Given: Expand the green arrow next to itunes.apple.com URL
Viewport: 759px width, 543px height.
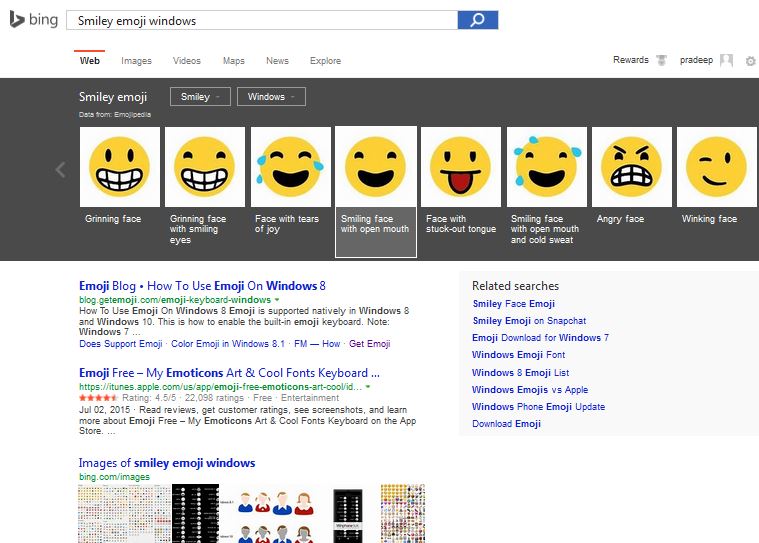Looking at the screenshot, I should coord(368,387).
